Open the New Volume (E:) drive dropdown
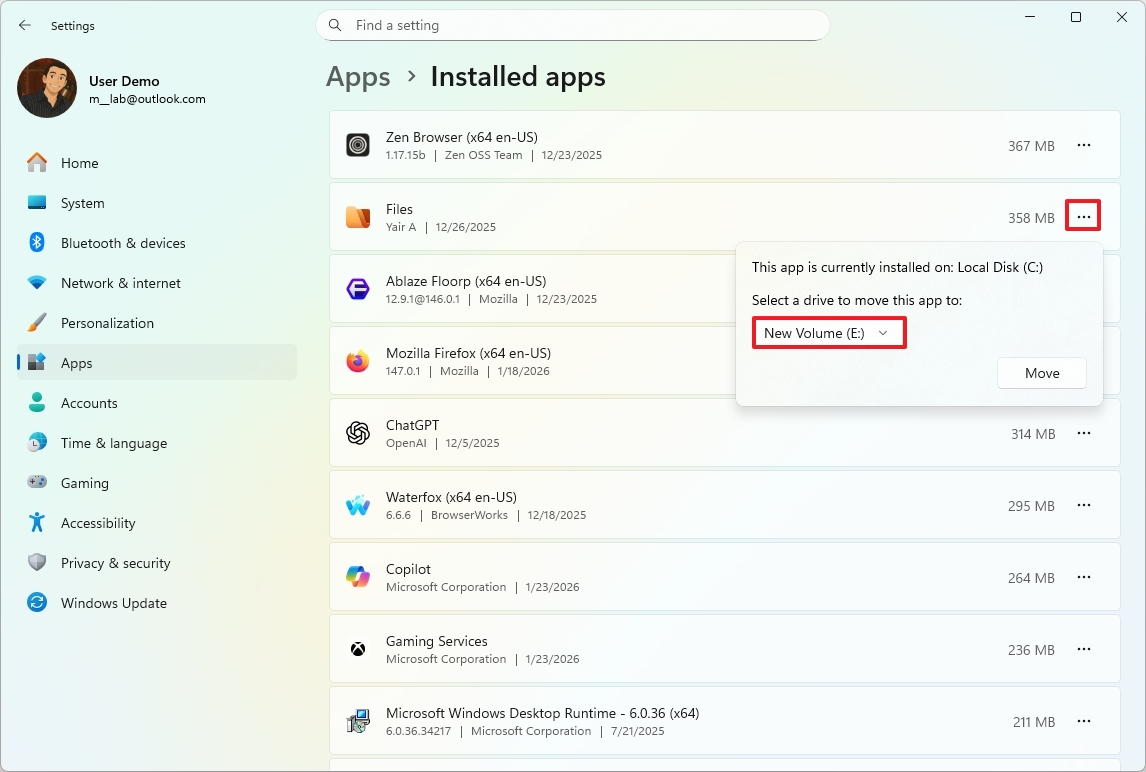1146x772 pixels. pyautogui.click(x=828, y=333)
